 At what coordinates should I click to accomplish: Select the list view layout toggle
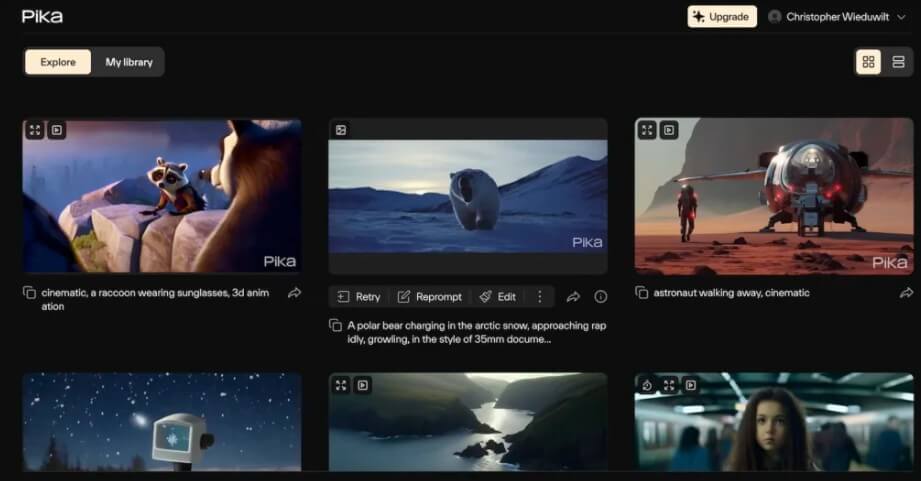click(898, 62)
